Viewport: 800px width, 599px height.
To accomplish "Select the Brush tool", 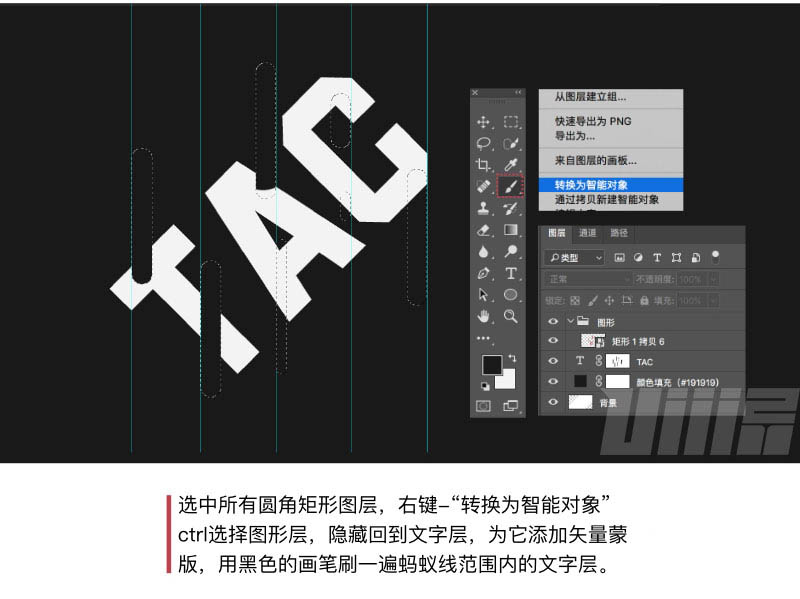I will 510,186.
